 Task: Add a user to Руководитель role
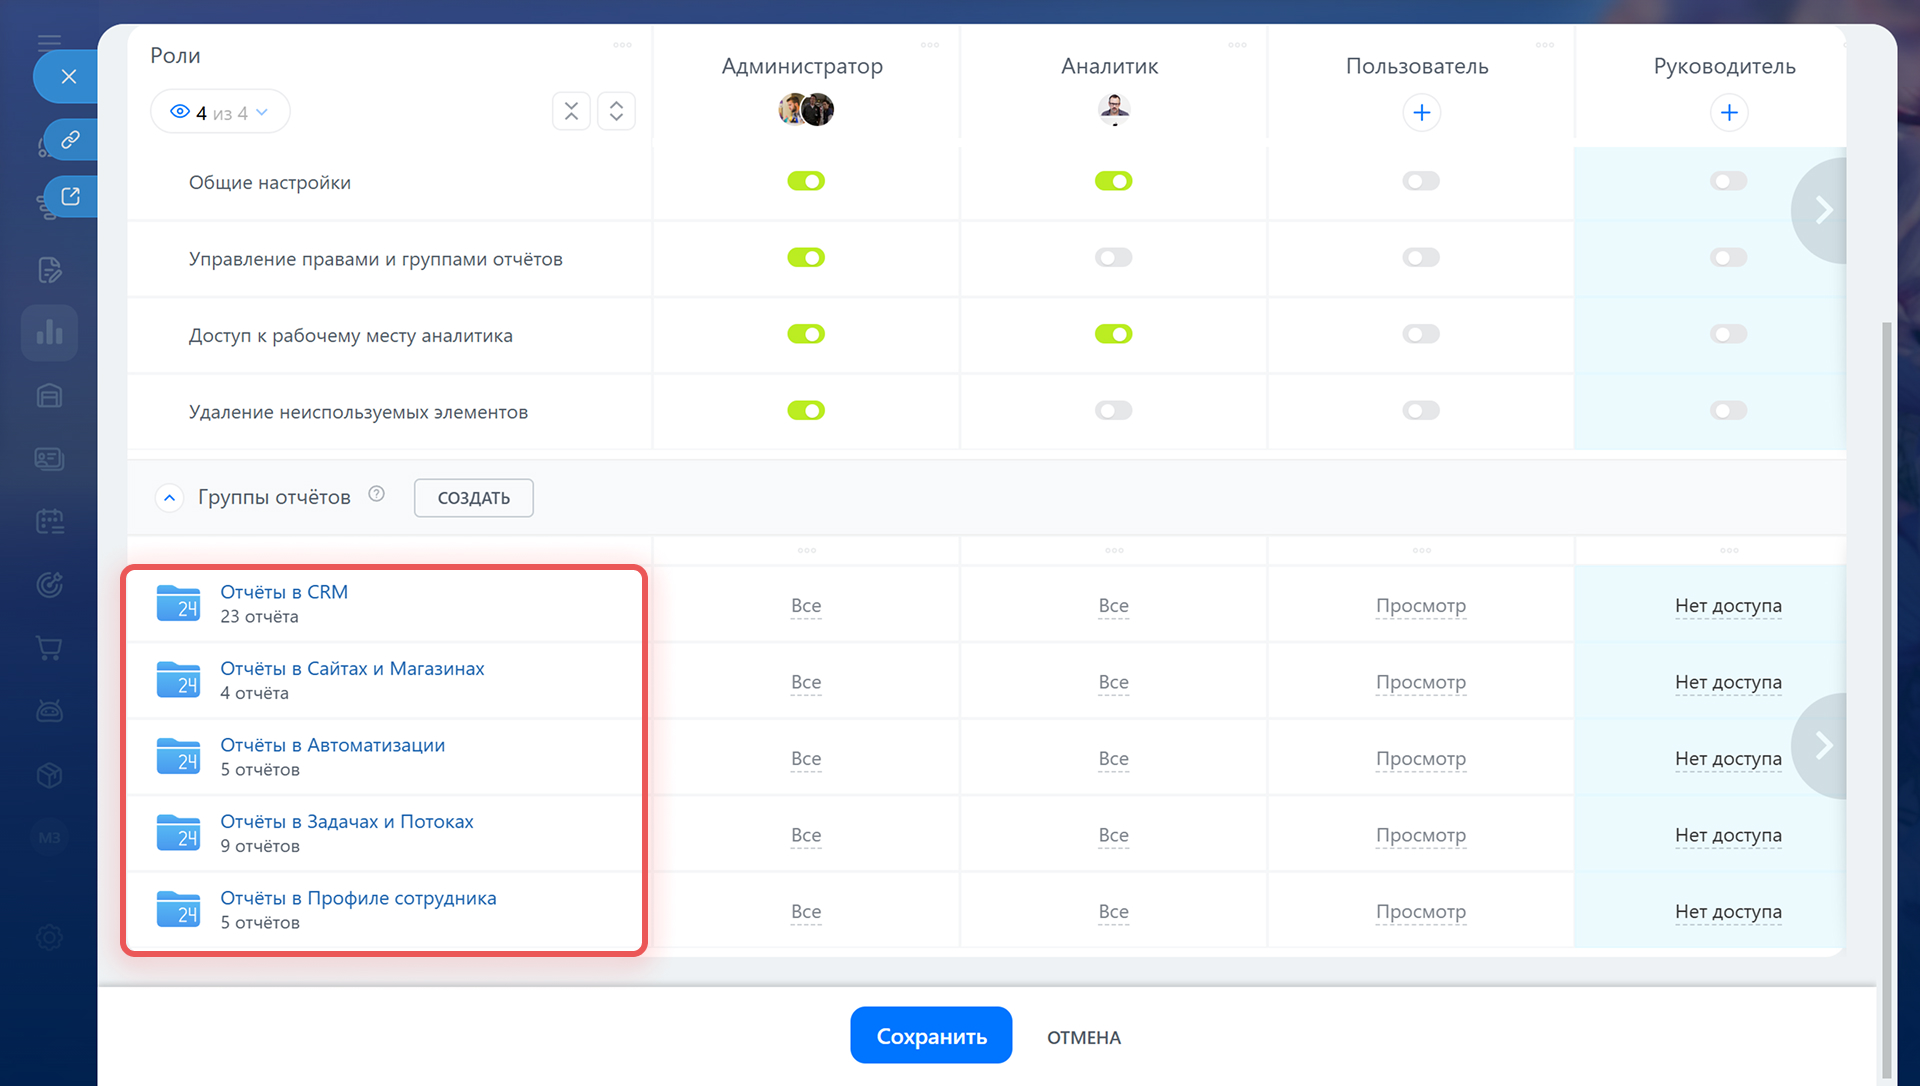1728,112
